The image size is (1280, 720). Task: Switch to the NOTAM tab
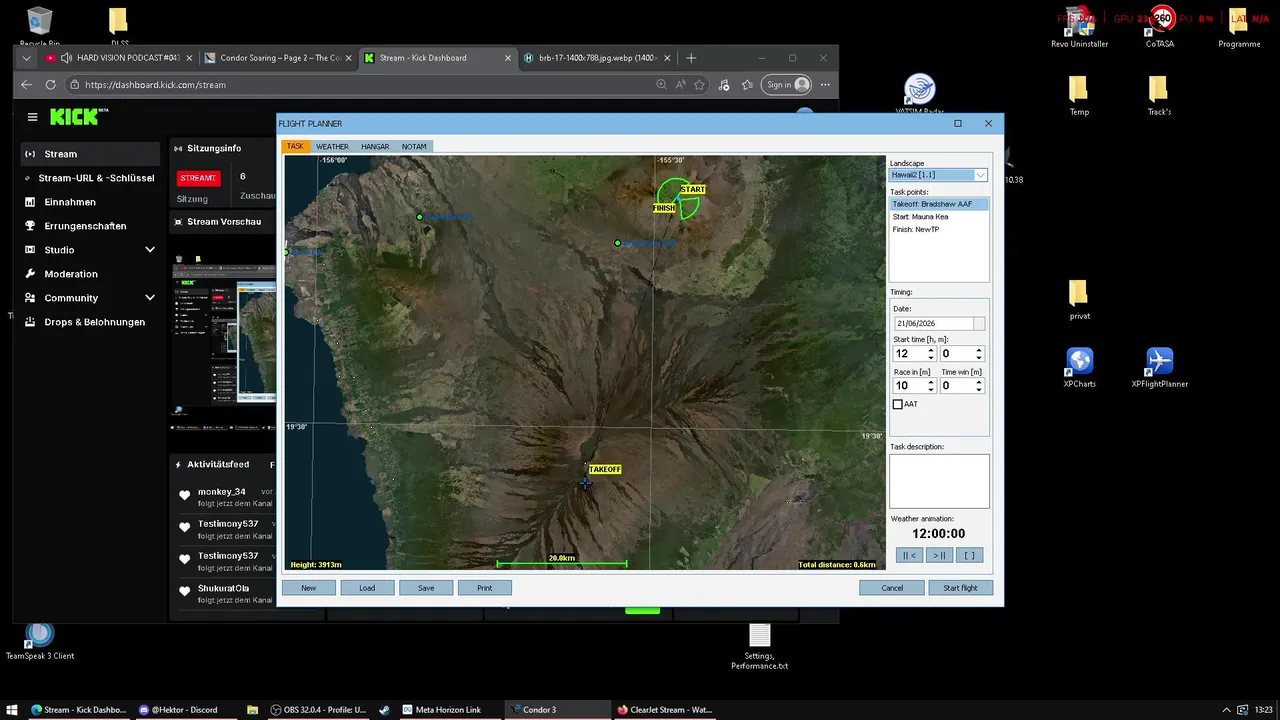[x=414, y=147]
